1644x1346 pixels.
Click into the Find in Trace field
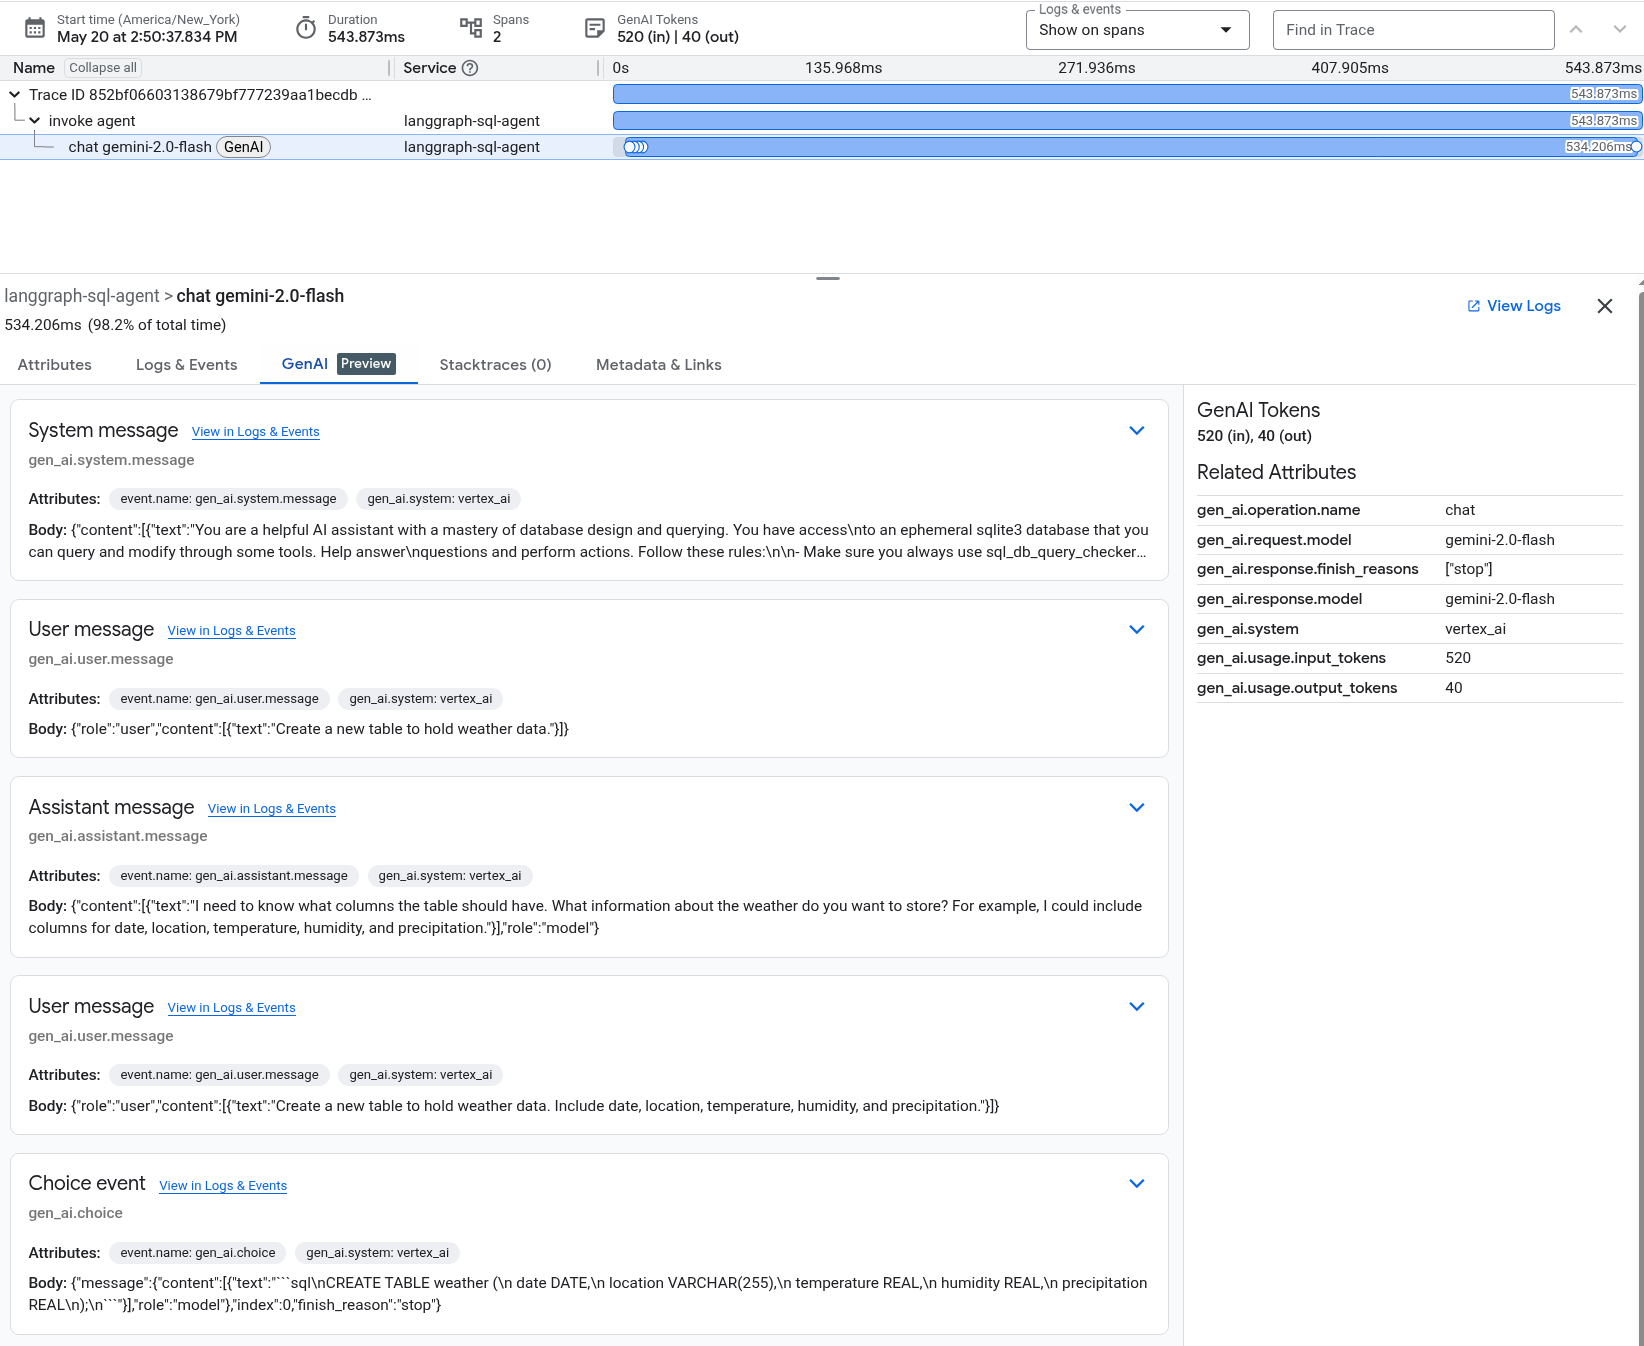click(1412, 30)
